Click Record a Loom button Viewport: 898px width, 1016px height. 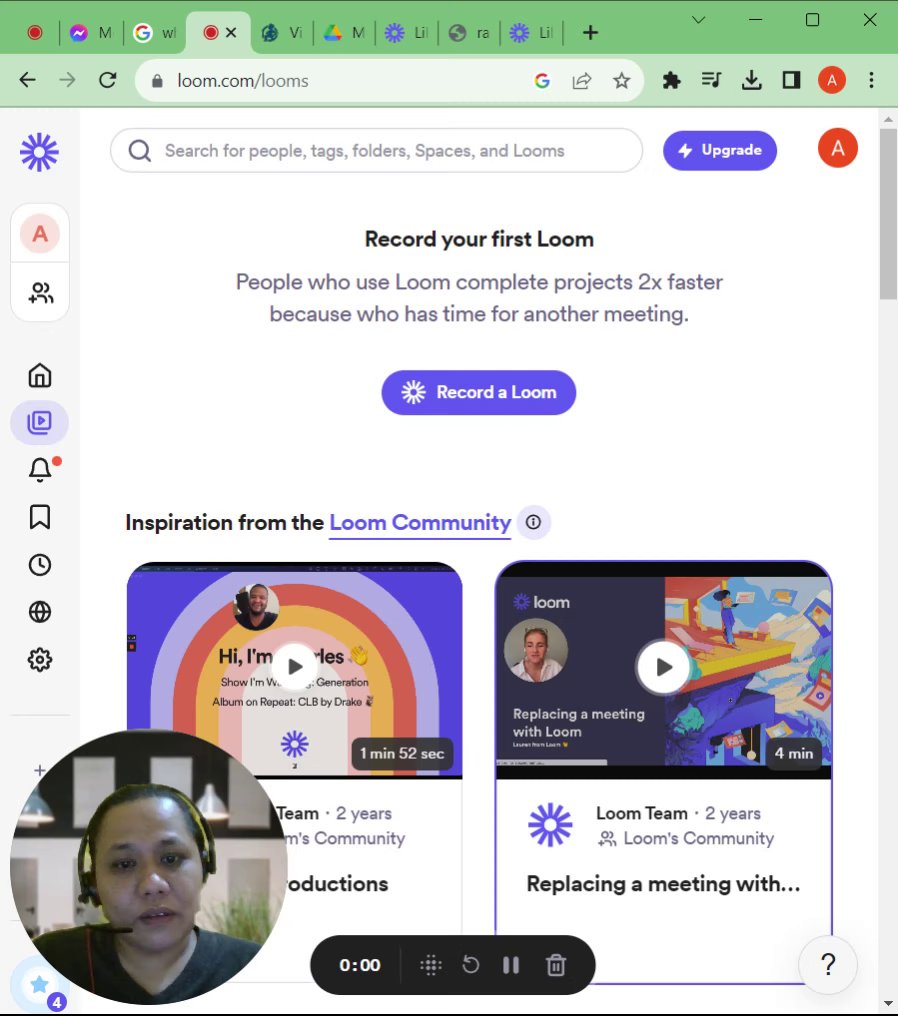478,392
